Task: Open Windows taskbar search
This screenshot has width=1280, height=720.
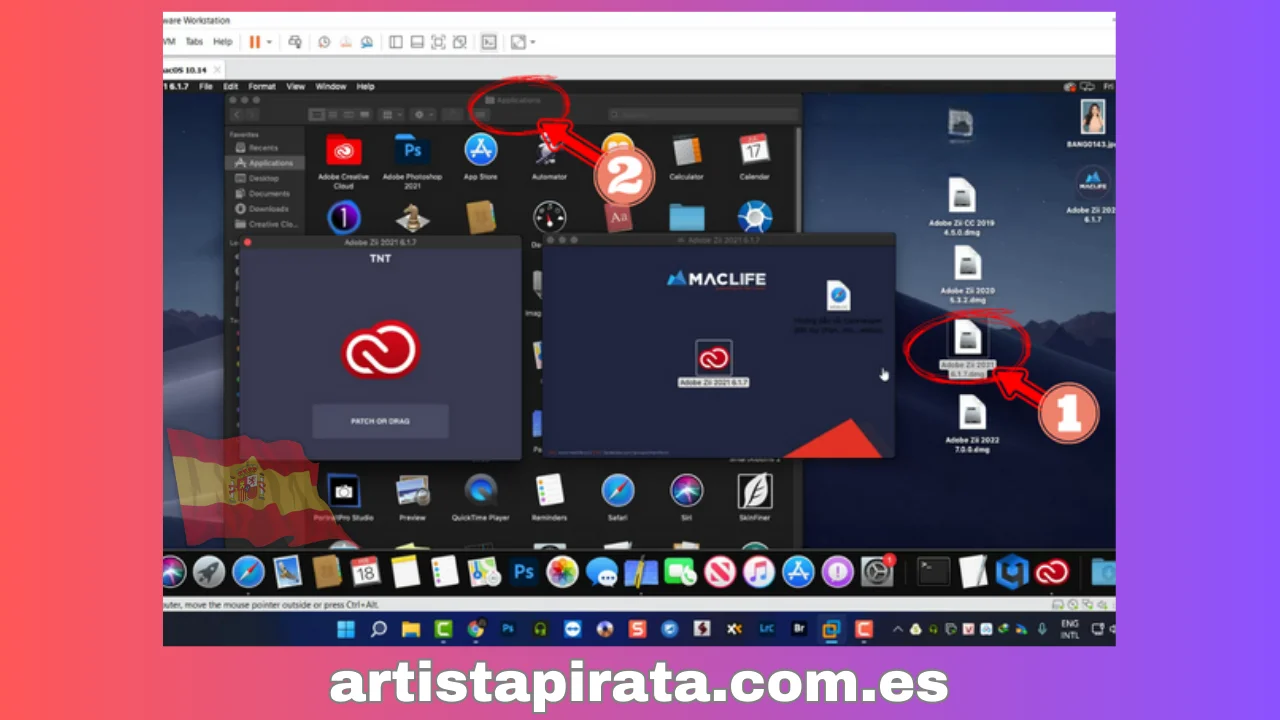Action: (378, 629)
